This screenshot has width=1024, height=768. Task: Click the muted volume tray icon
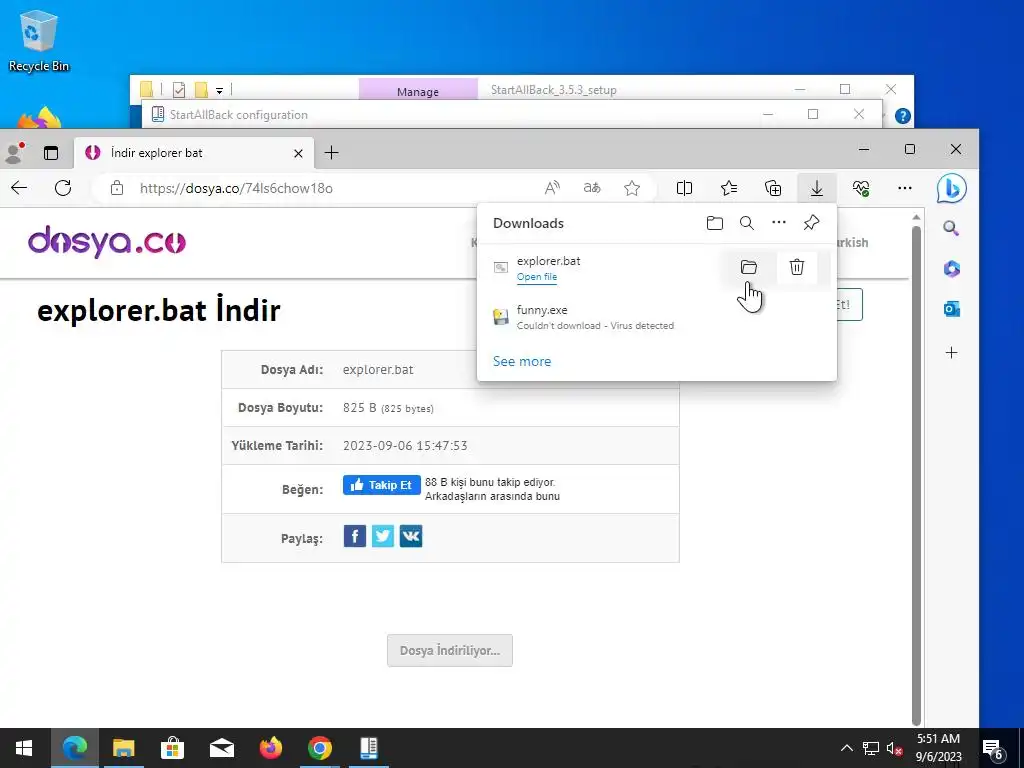point(894,749)
